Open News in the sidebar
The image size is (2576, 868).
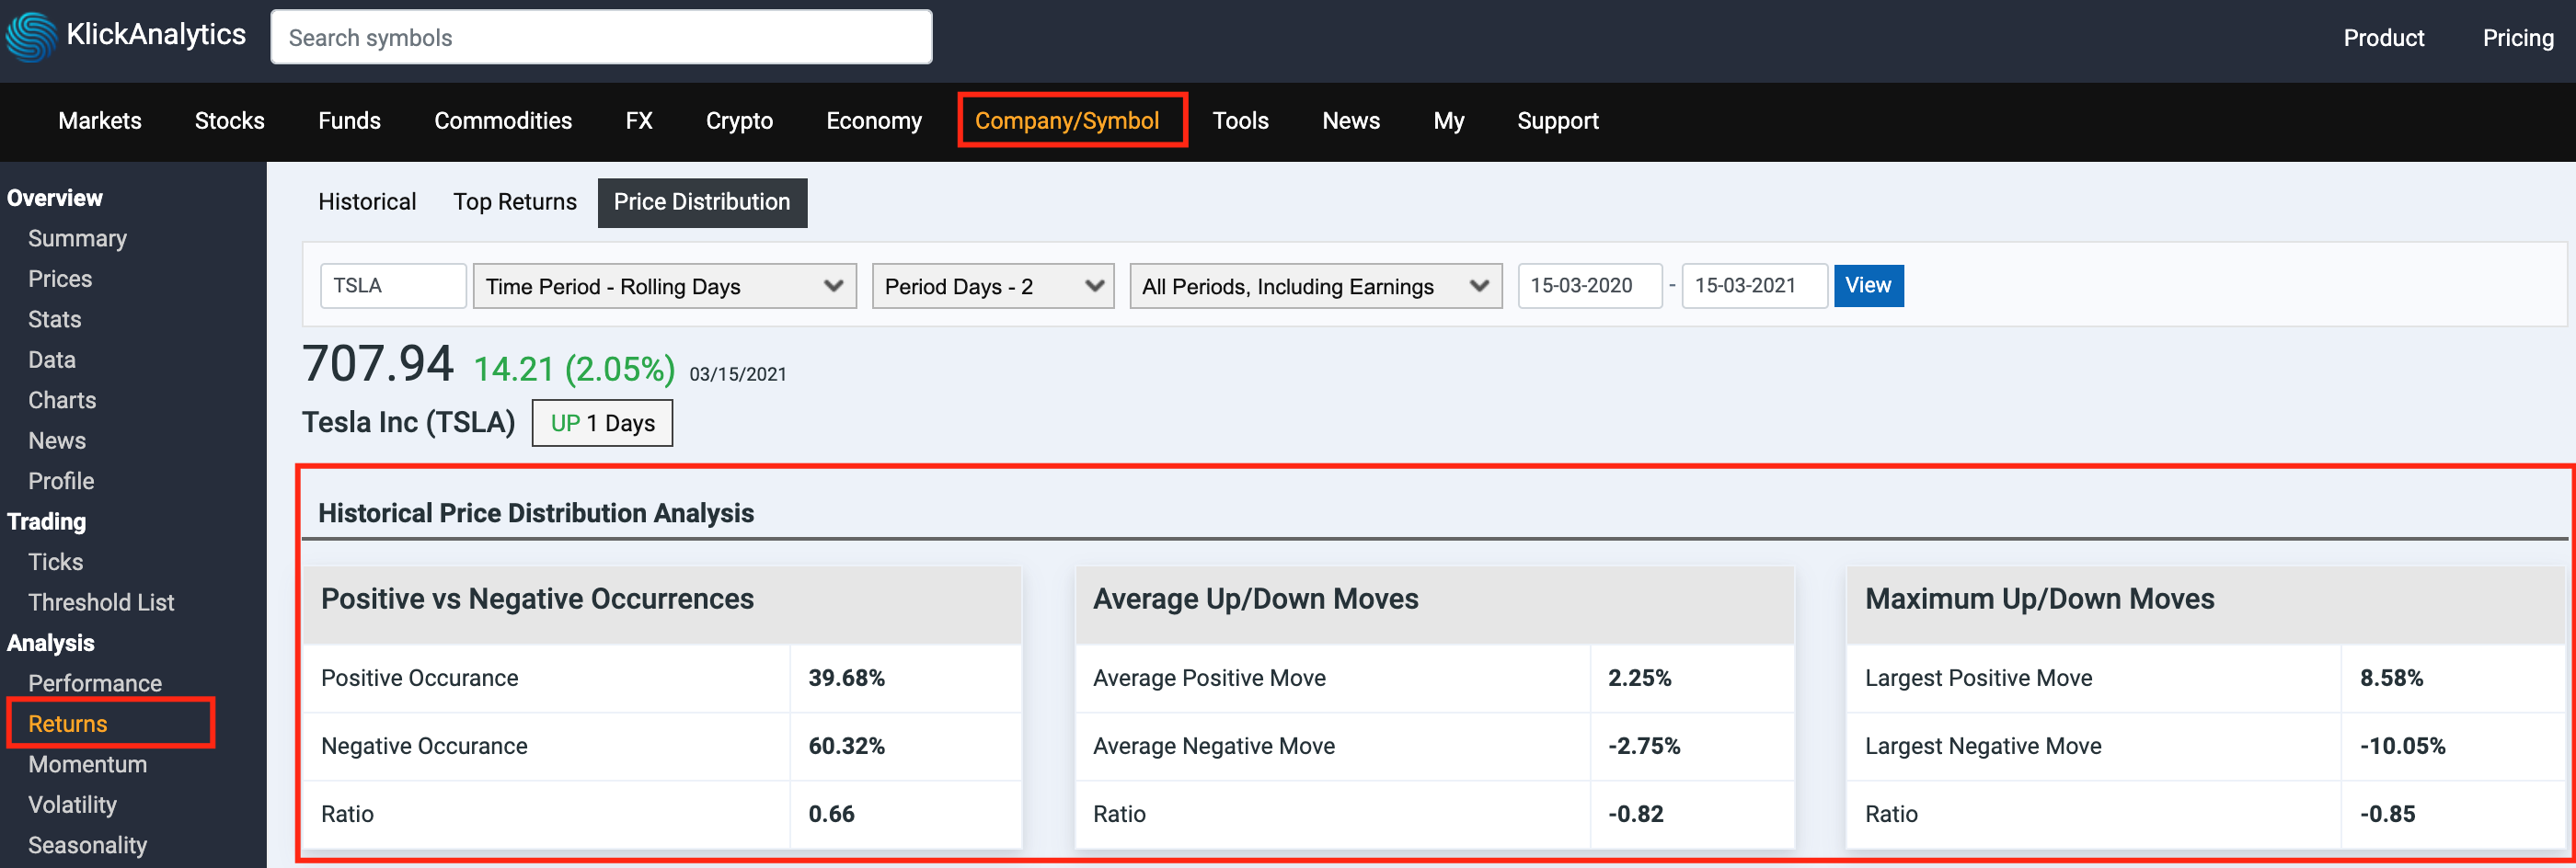(x=56, y=441)
